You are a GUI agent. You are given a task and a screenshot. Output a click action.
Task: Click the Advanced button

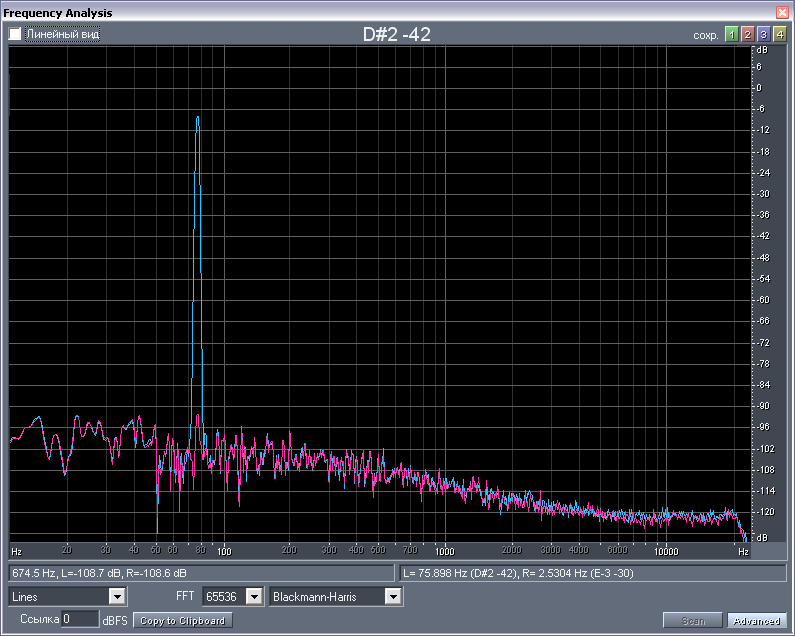[756, 620]
